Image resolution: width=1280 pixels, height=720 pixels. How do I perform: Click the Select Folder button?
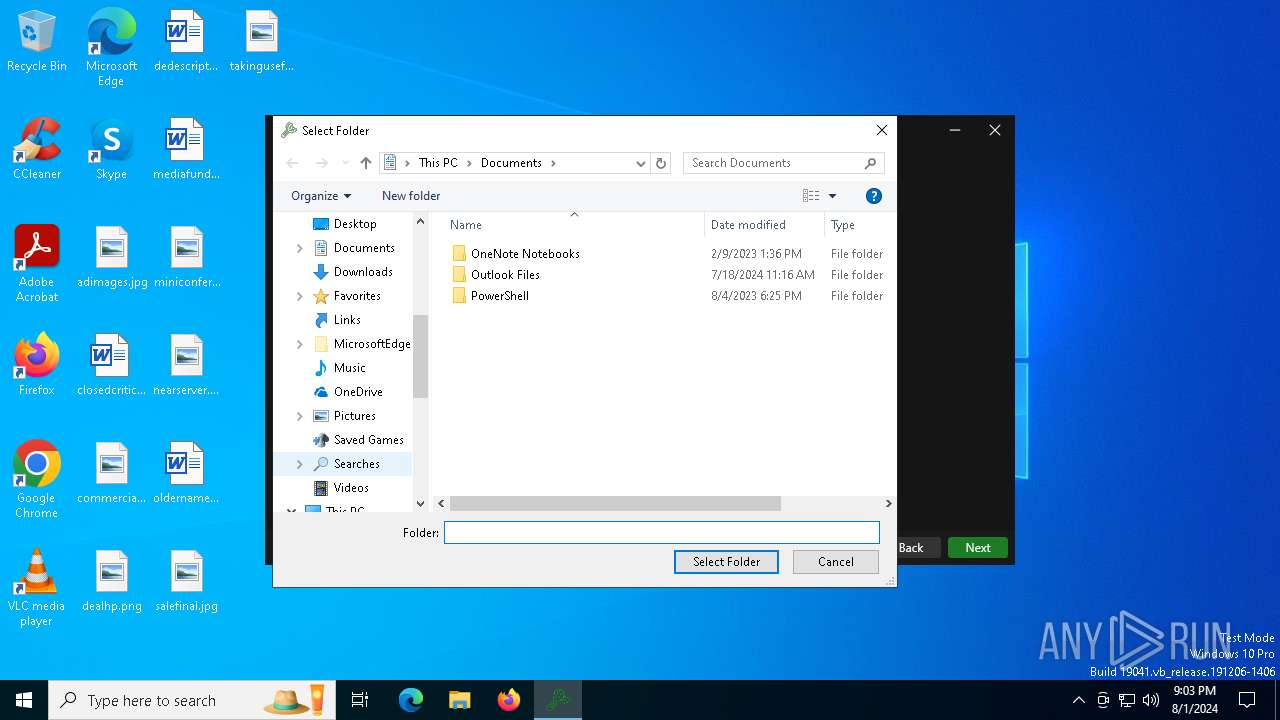[x=727, y=562]
